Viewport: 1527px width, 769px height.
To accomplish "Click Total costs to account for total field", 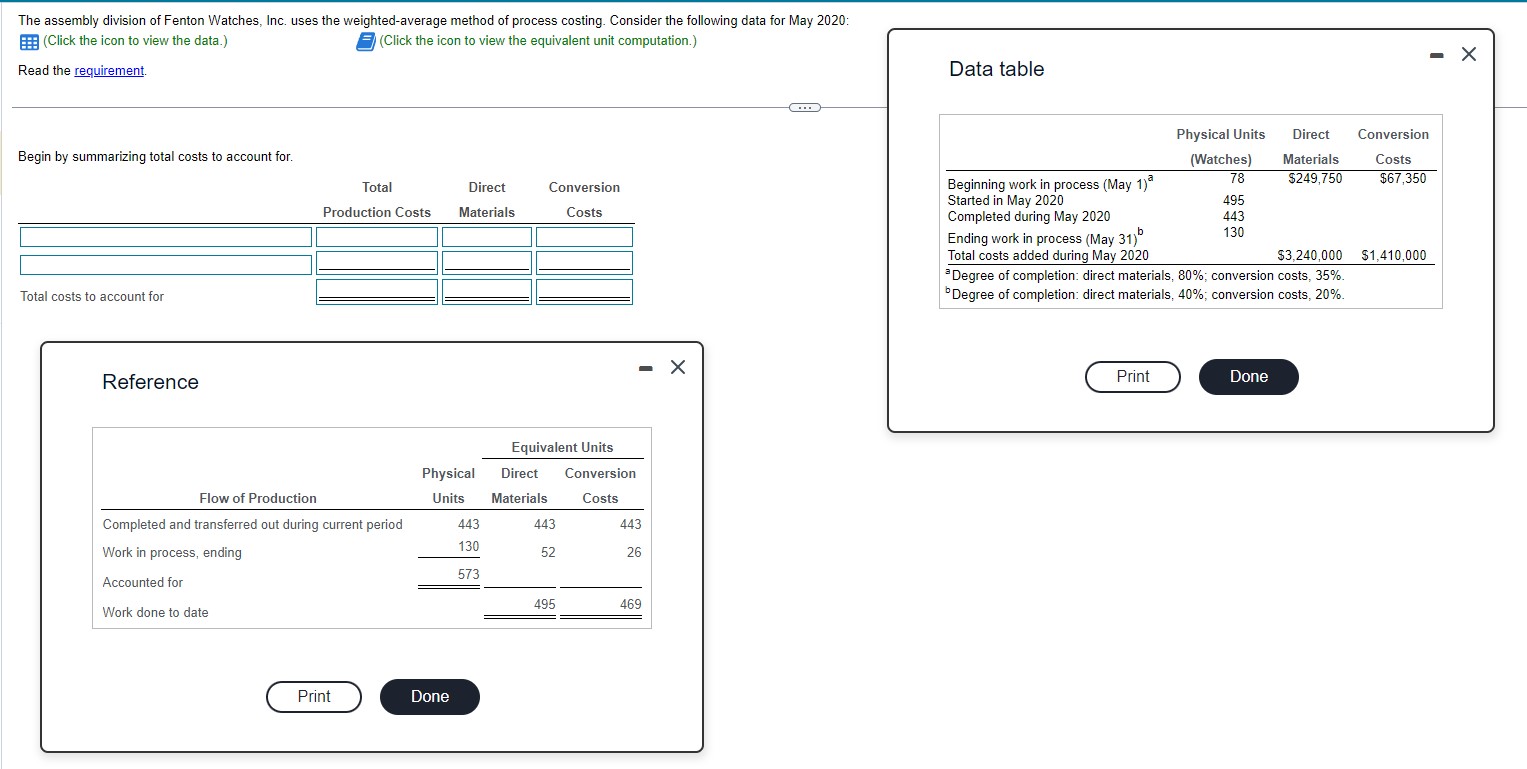I will point(377,292).
